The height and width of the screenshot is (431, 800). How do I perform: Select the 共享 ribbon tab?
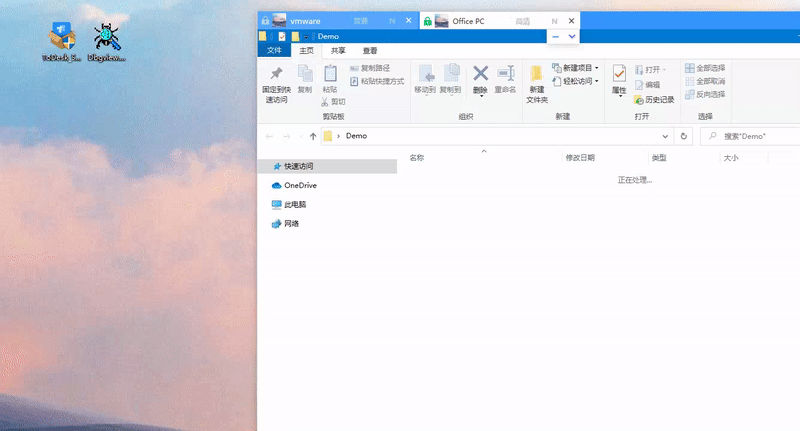point(338,50)
